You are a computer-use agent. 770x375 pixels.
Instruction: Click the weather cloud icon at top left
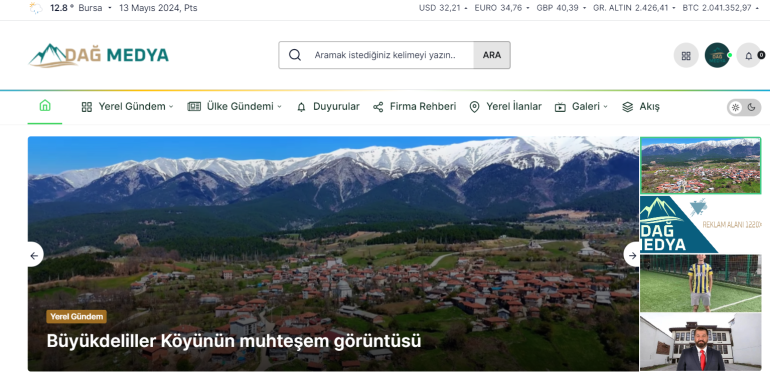pyautogui.click(x=35, y=8)
